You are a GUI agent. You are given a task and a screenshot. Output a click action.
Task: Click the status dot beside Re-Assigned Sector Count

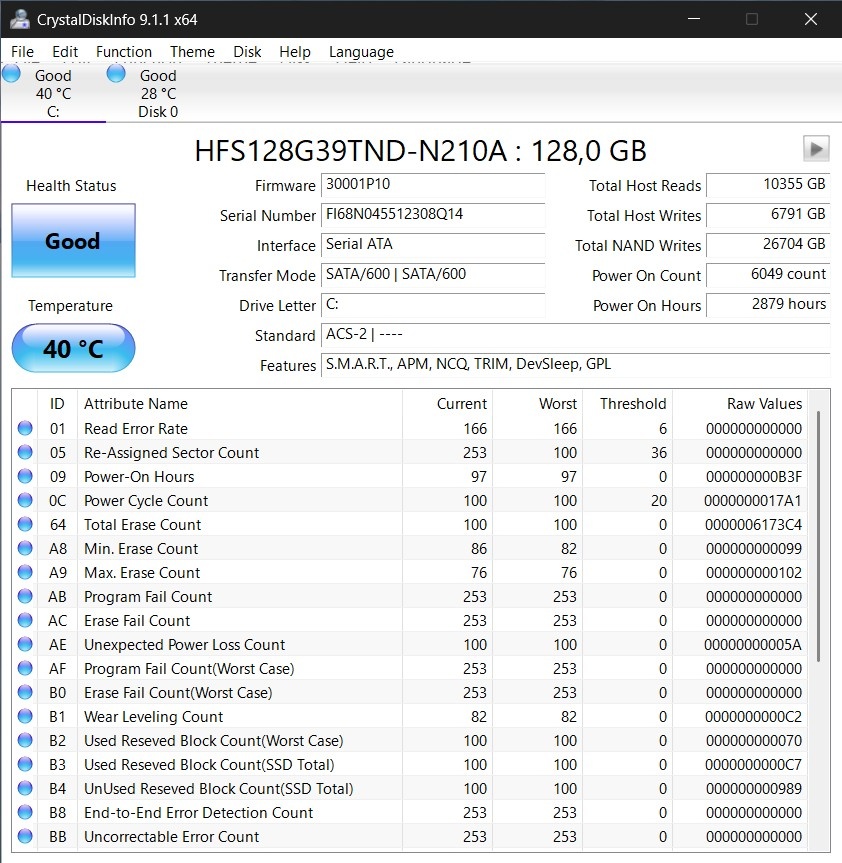tap(25, 452)
